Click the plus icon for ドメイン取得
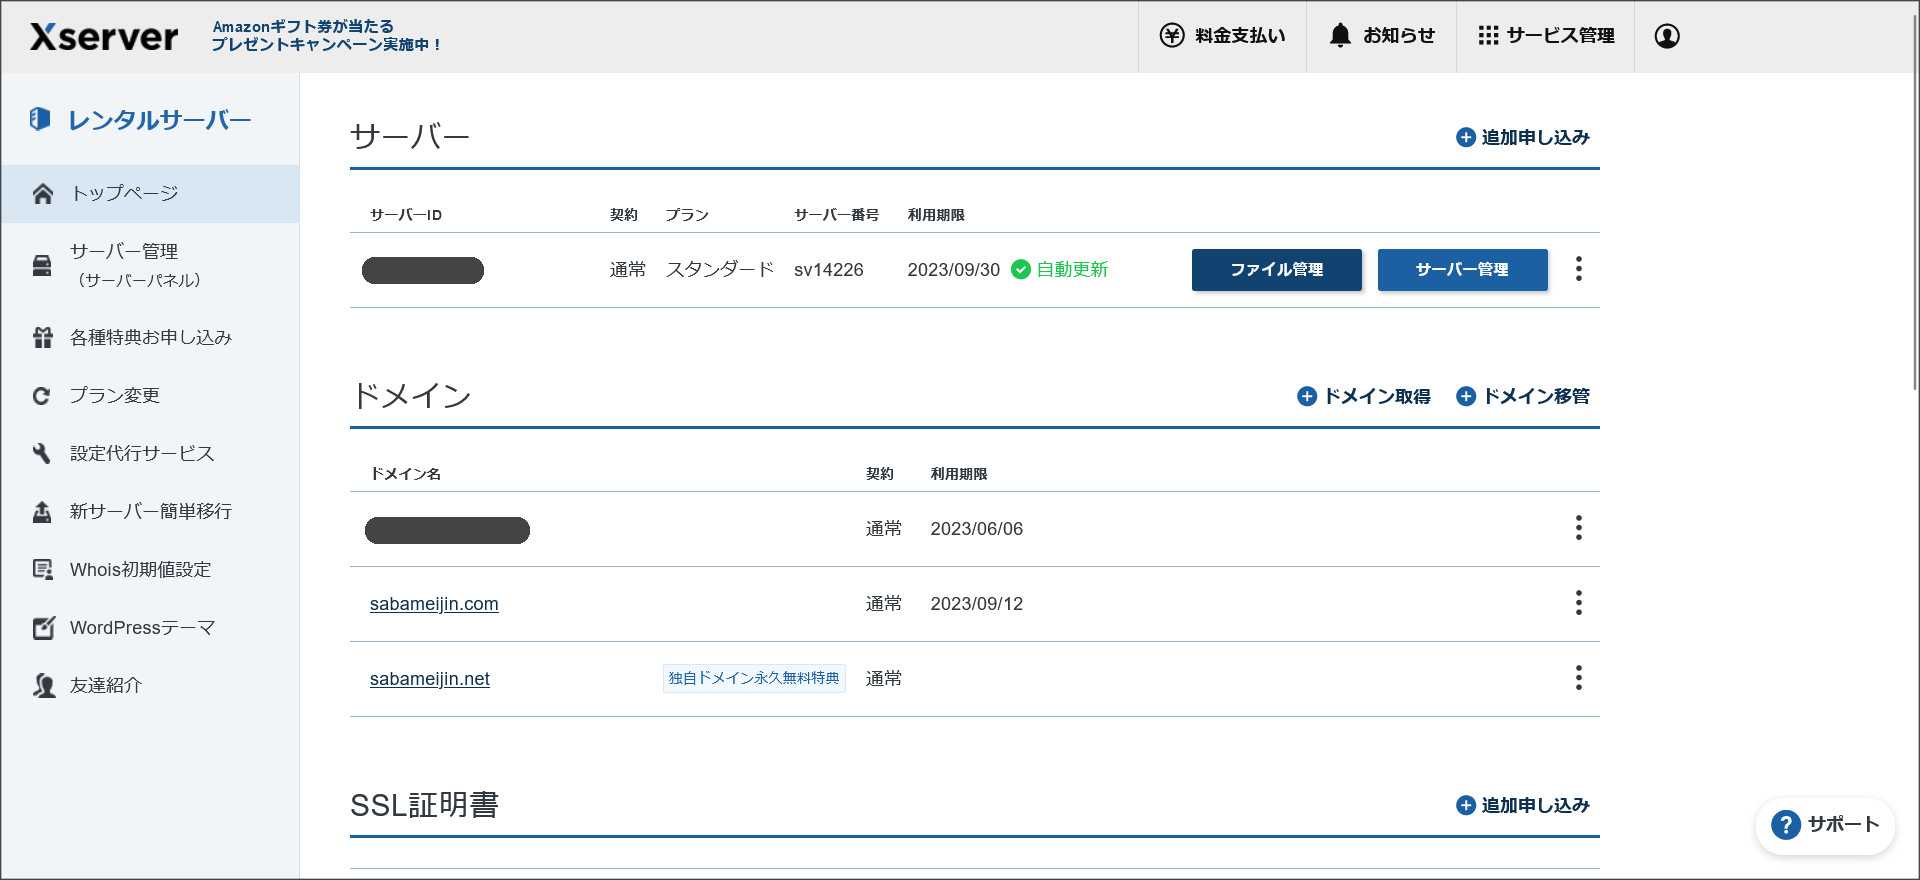Viewport: 1920px width, 880px height. click(x=1307, y=397)
